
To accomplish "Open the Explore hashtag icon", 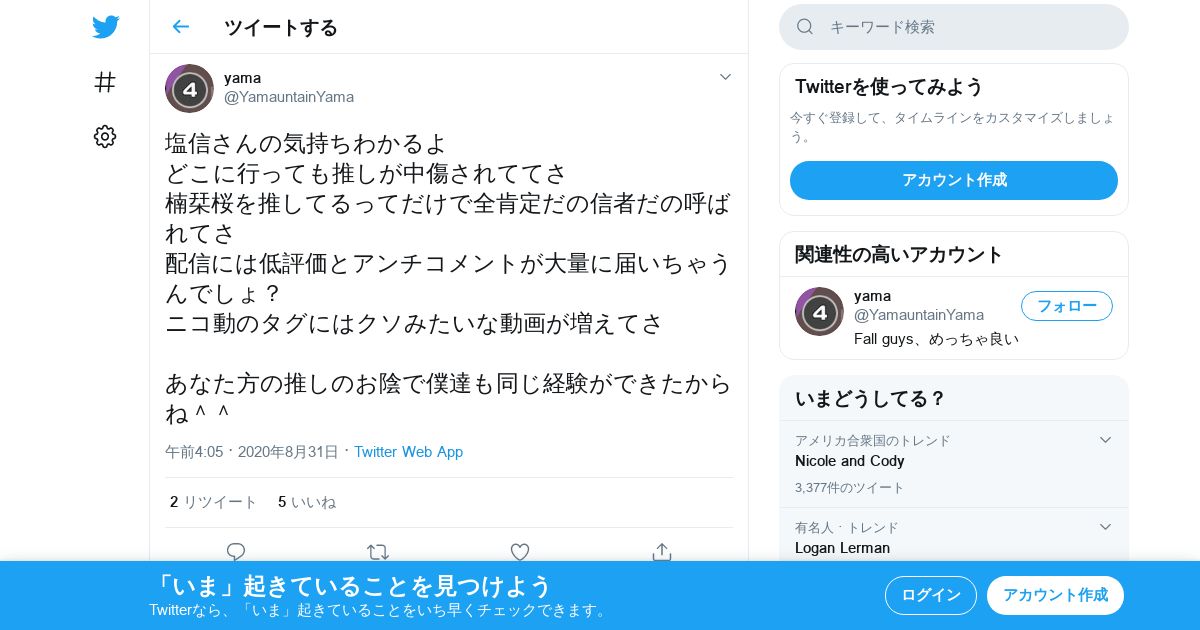I will (x=105, y=82).
